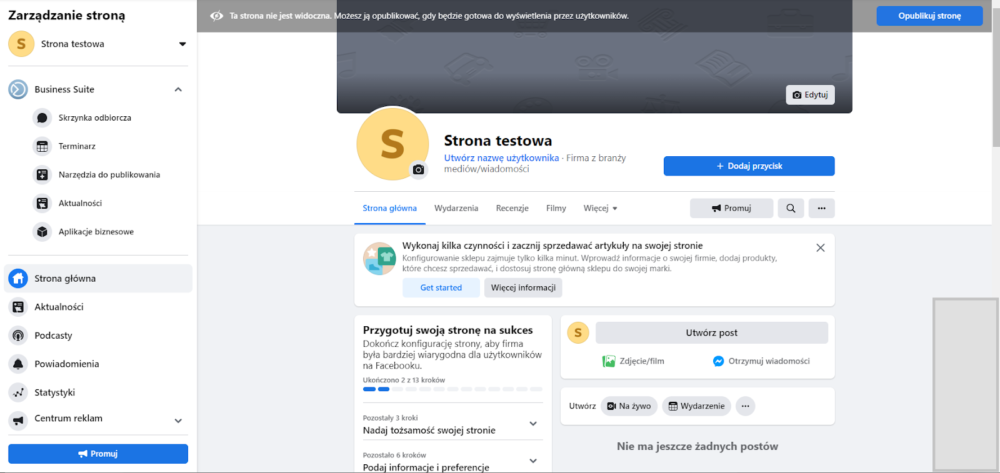Screen dimensions: 1000x473
Task: Click the Aktualności icon under Business Suite
Action: 42,203
